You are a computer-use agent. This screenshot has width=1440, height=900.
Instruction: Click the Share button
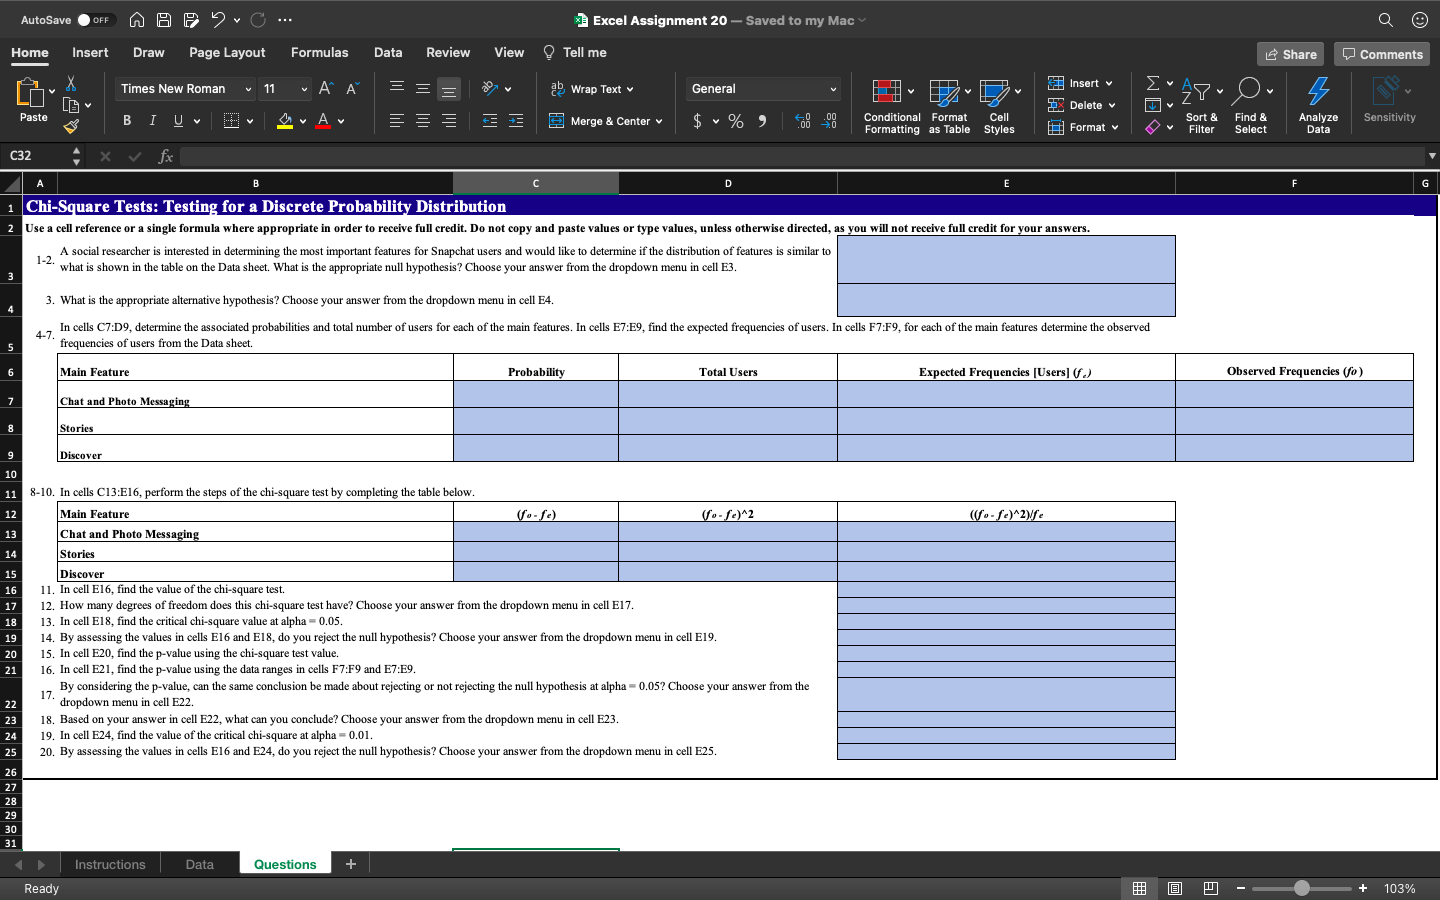pos(1291,54)
